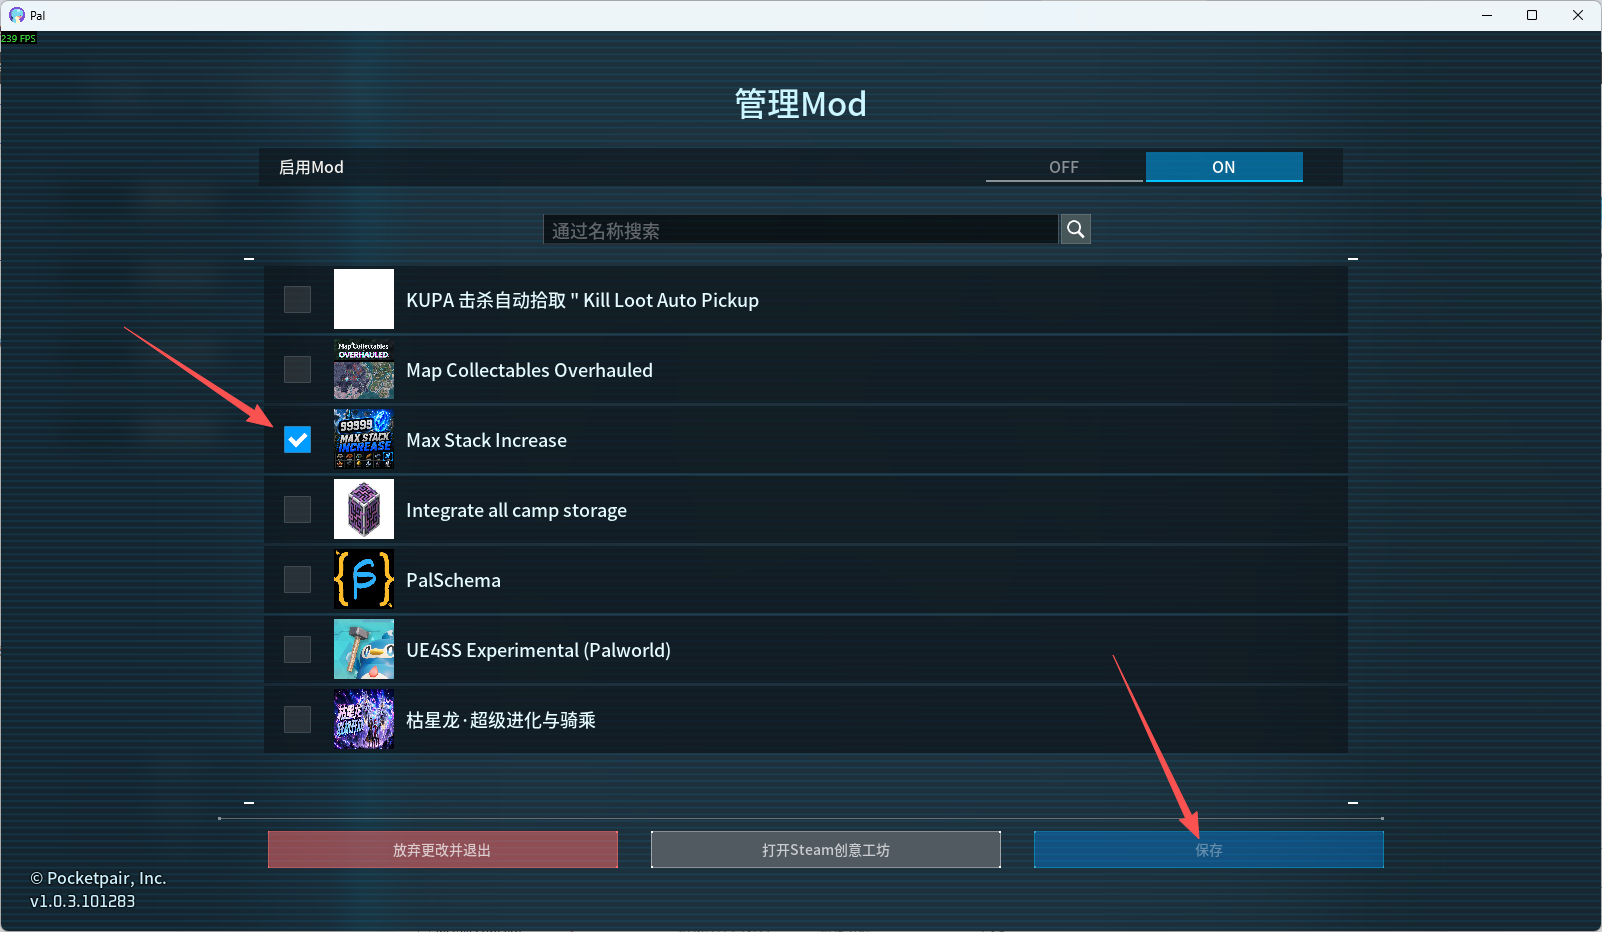Click the PalSchema braces logo icon
Viewport: 1602px width, 932px height.
tap(364, 579)
